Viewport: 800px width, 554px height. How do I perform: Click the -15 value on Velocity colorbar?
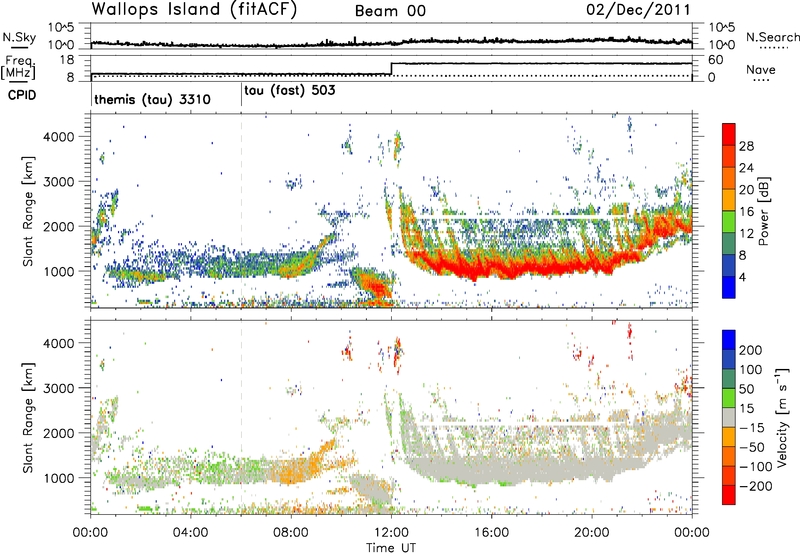(752, 428)
